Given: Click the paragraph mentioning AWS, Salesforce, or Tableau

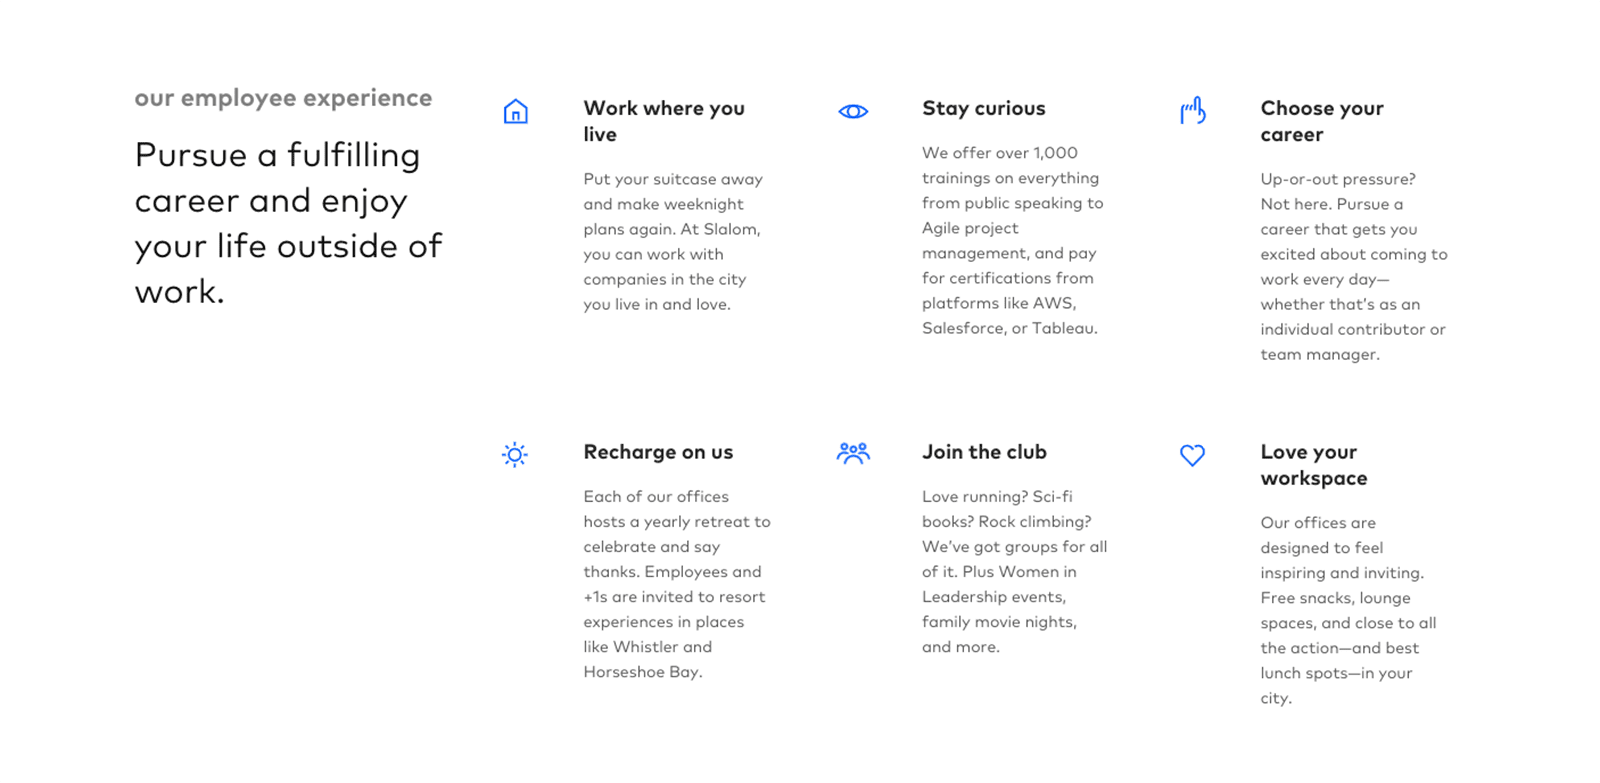Looking at the screenshot, I should (x=1012, y=240).
